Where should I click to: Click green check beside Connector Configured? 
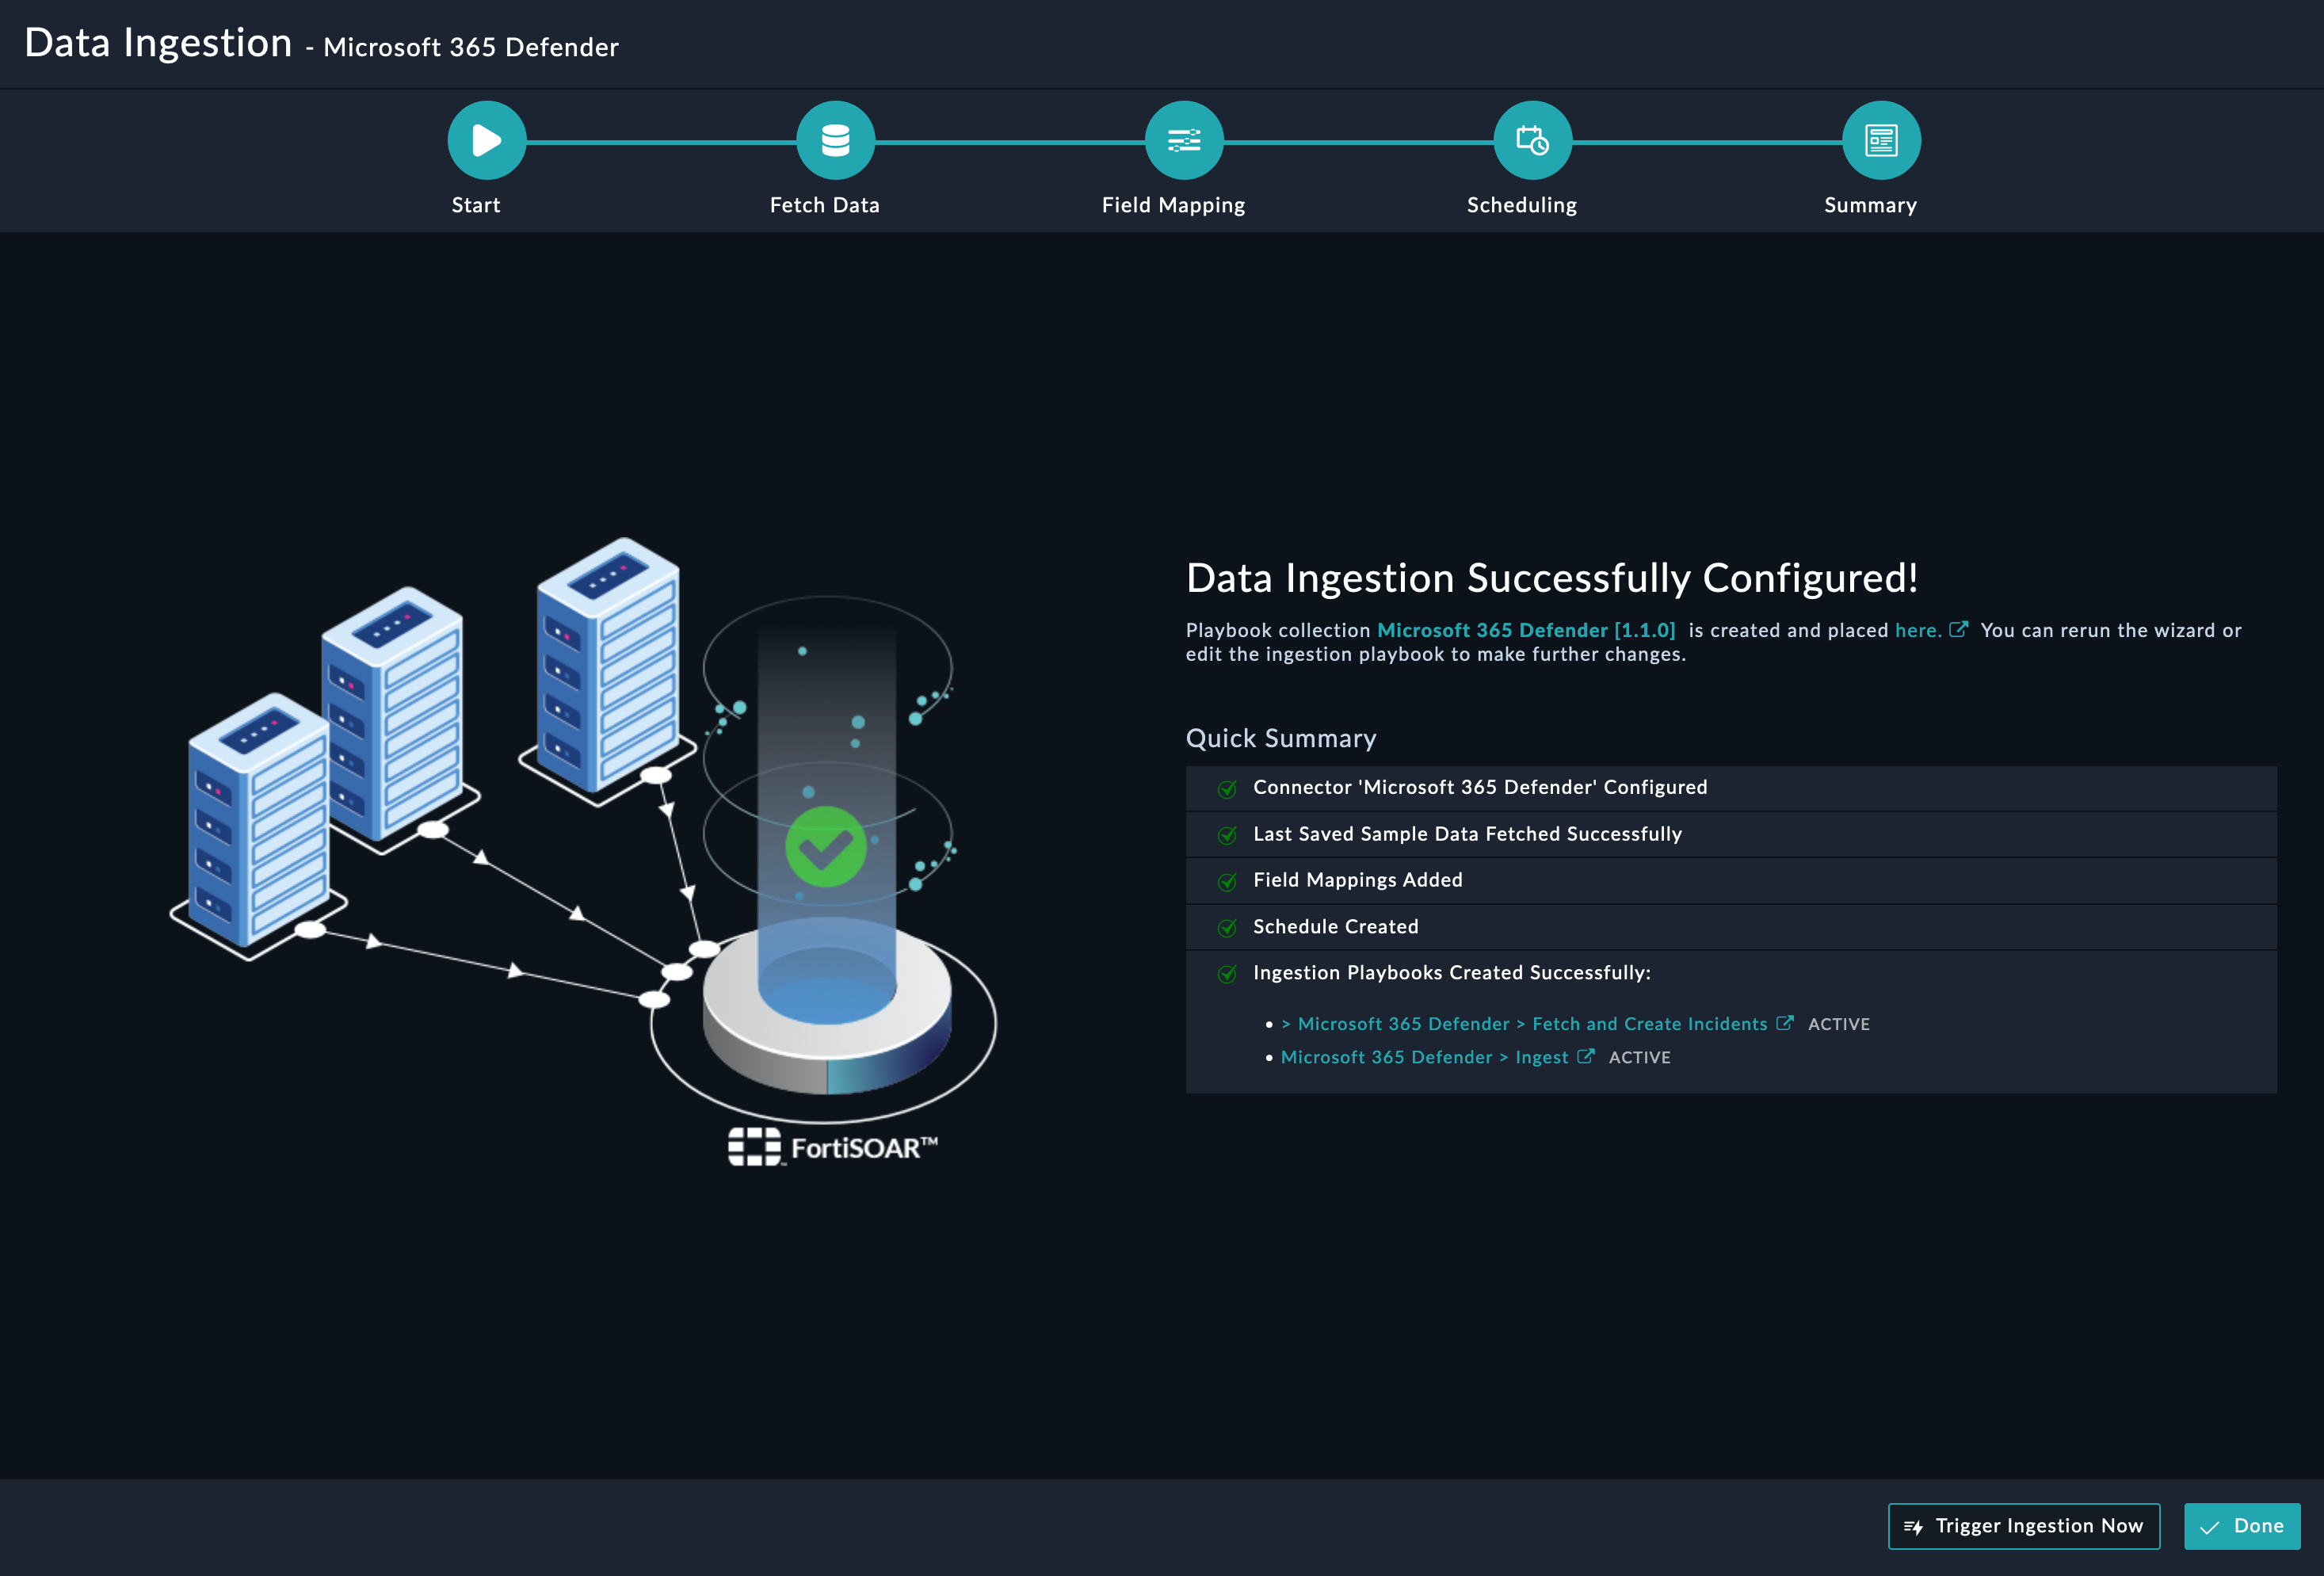(x=1227, y=789)
